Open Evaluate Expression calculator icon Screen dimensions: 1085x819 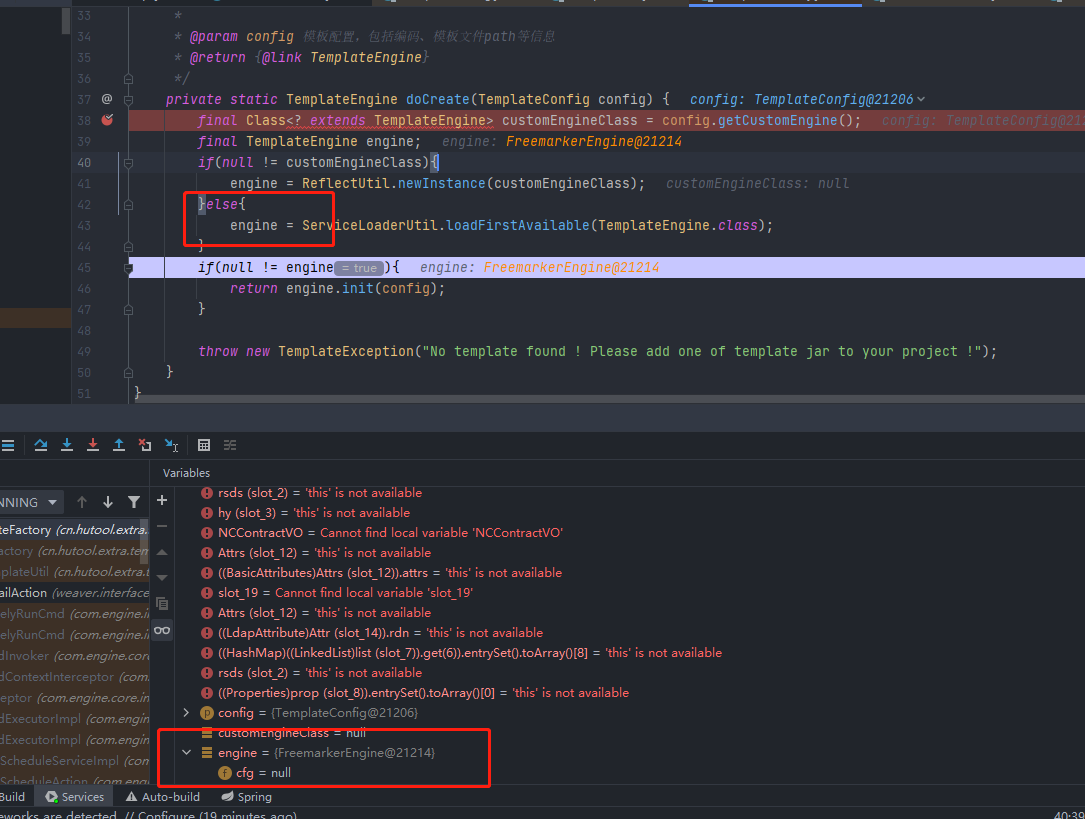[203, 445]
